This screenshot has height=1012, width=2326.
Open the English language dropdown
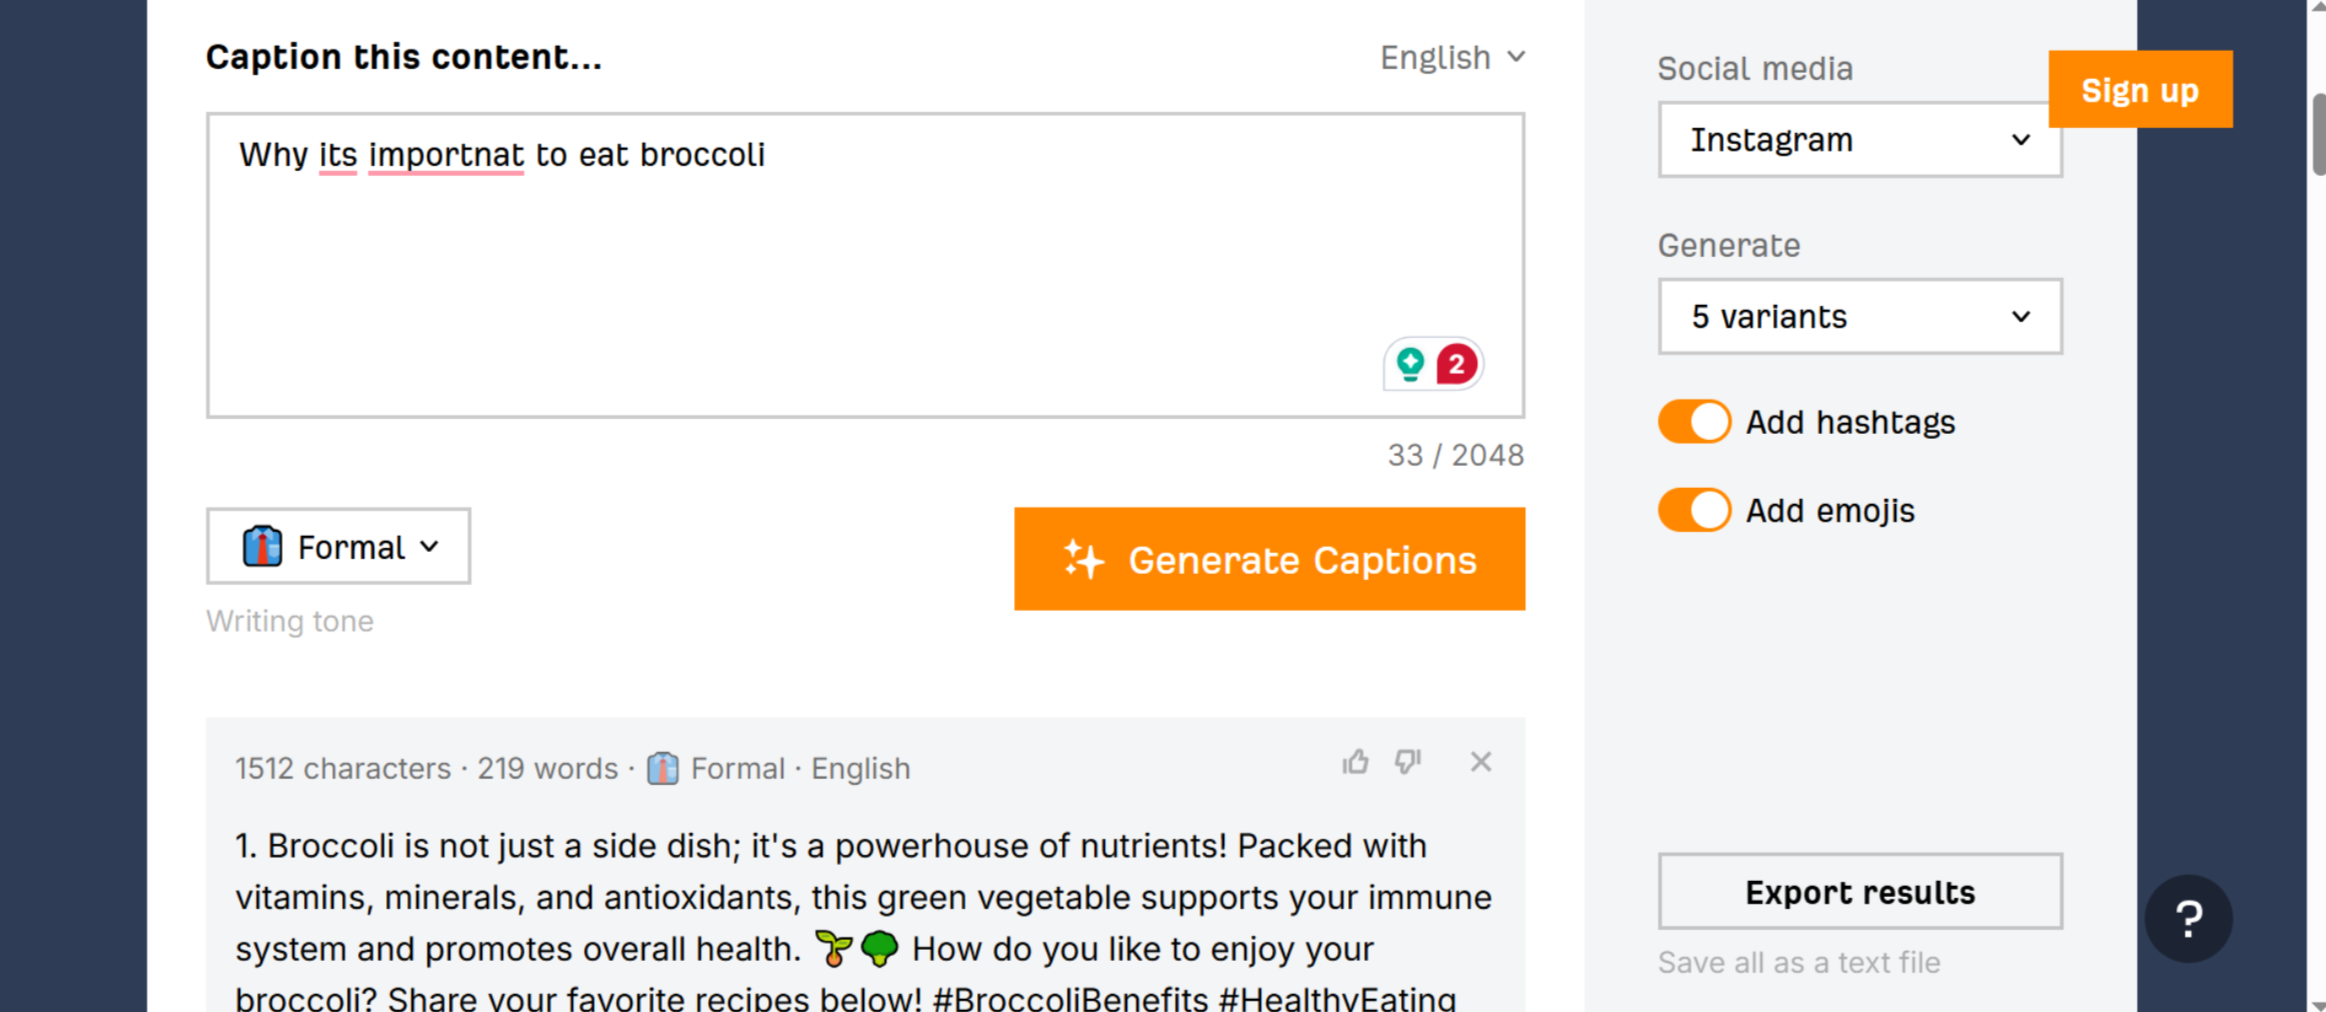point(1452,58)
